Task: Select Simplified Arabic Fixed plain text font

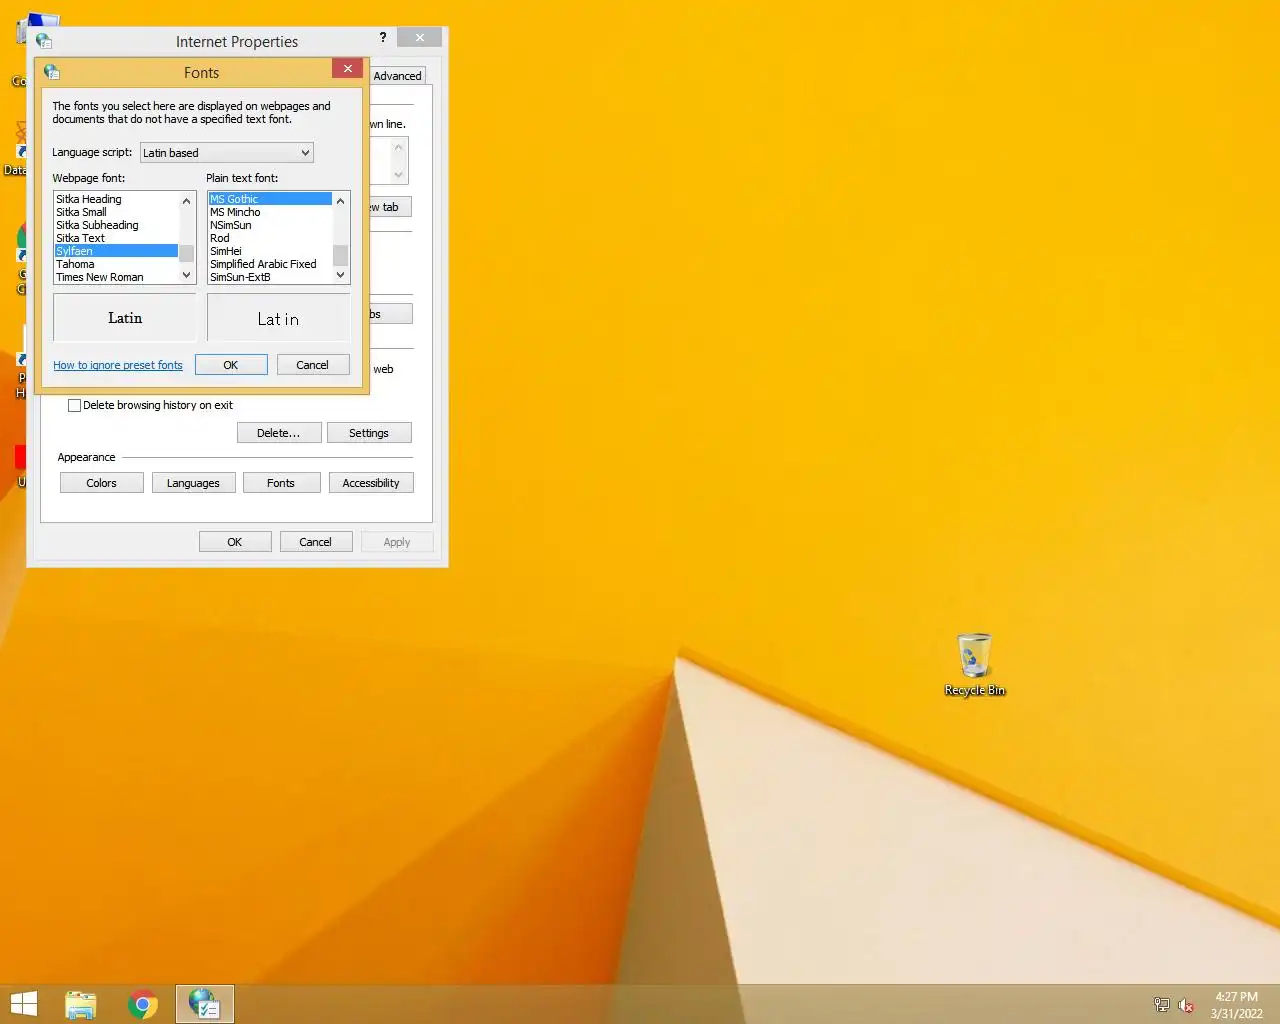Action: pos(270,264)
